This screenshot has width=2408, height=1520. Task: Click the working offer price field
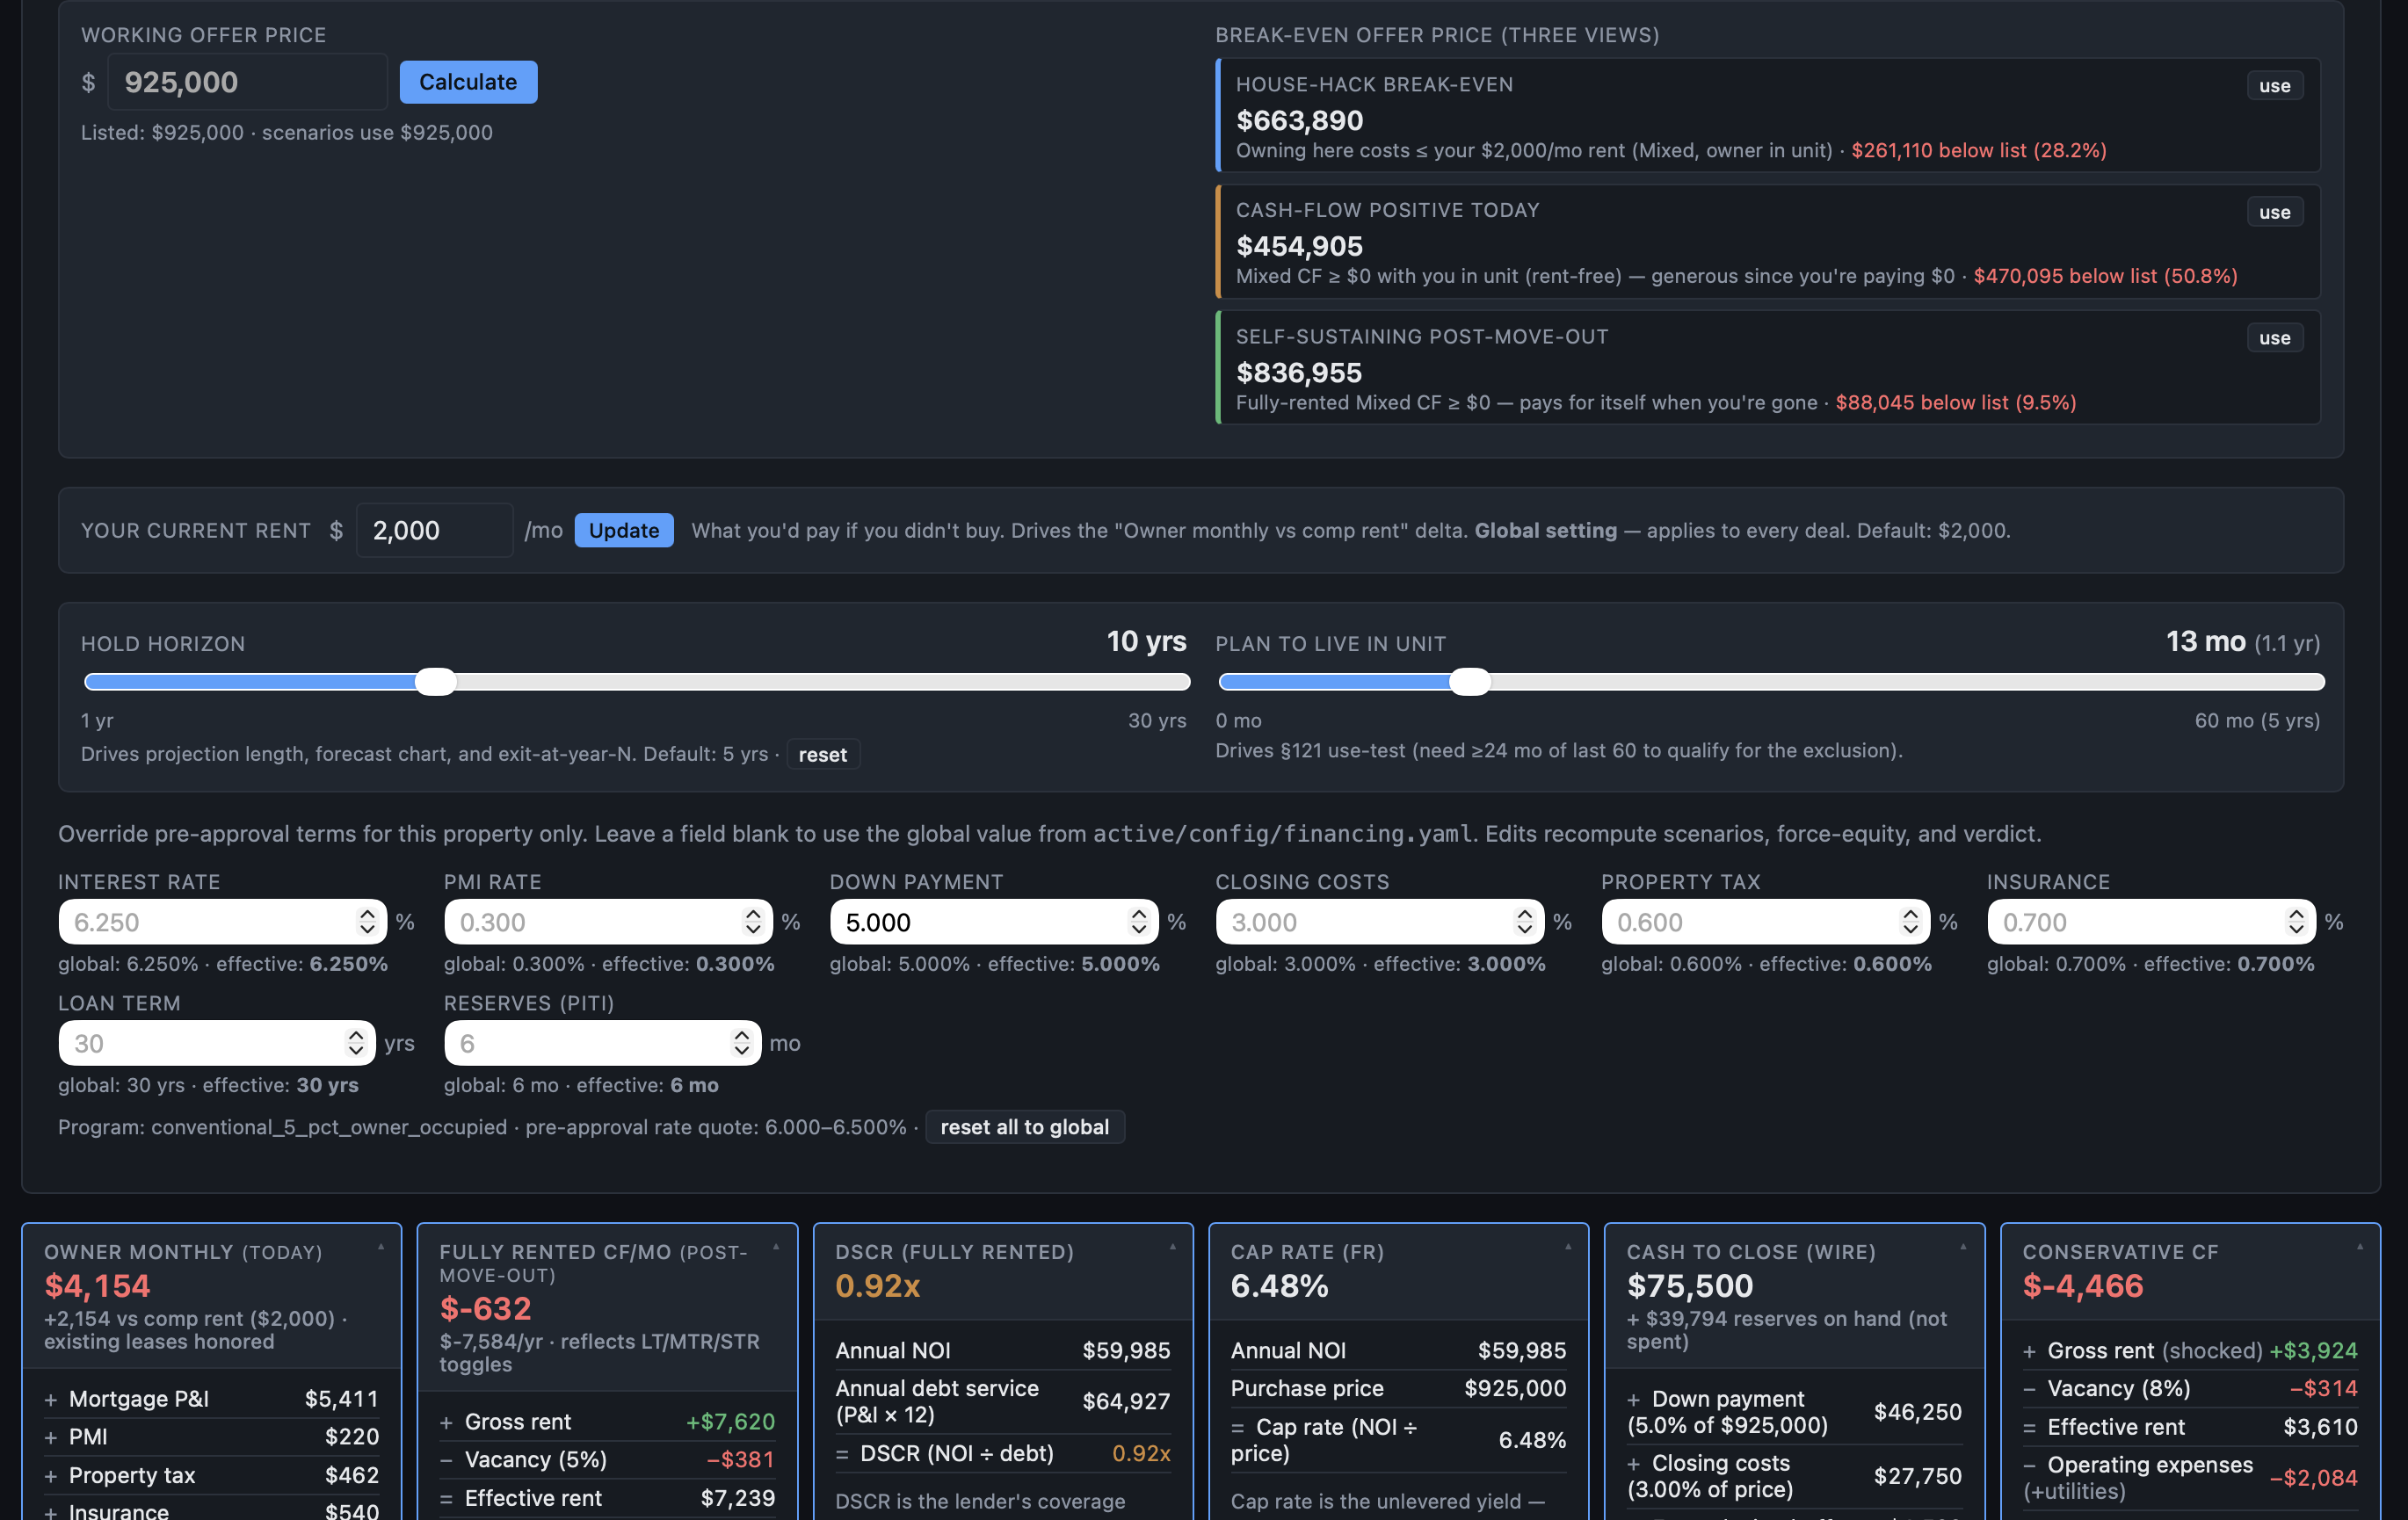point(247,82)
